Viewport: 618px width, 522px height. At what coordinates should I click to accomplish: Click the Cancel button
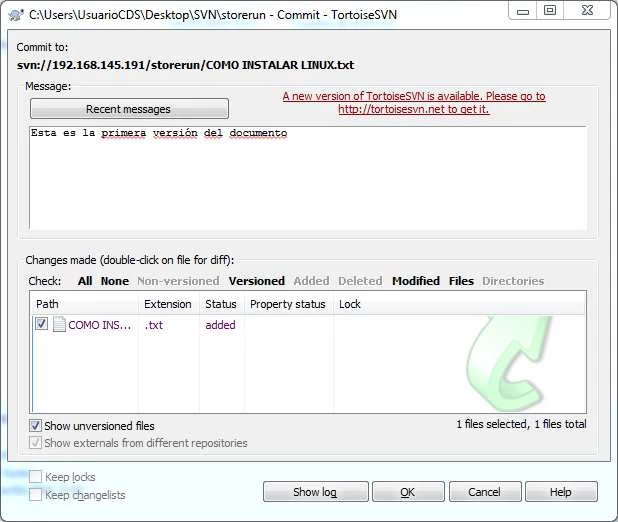click(485, 492)
